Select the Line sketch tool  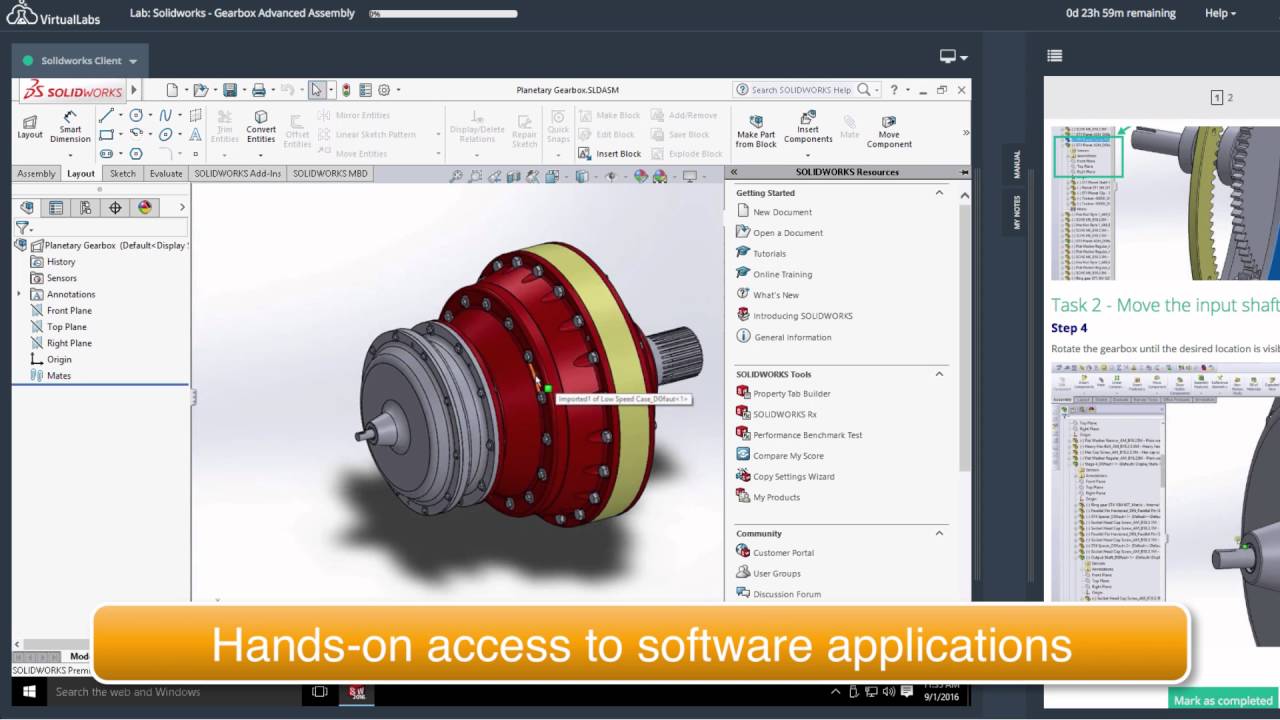coord(106,115)
